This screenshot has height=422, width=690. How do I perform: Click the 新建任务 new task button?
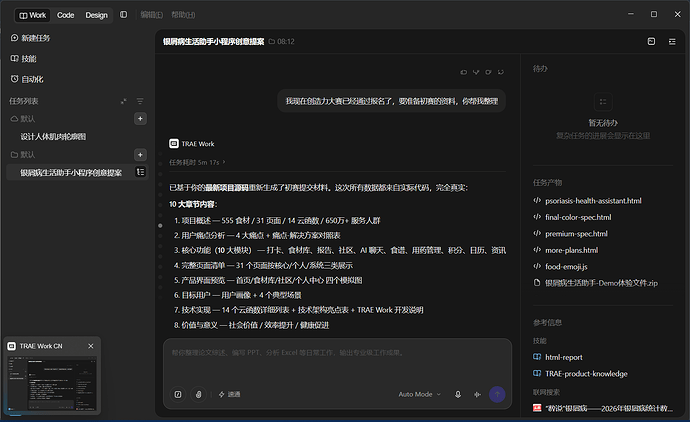tap(30, 38)
